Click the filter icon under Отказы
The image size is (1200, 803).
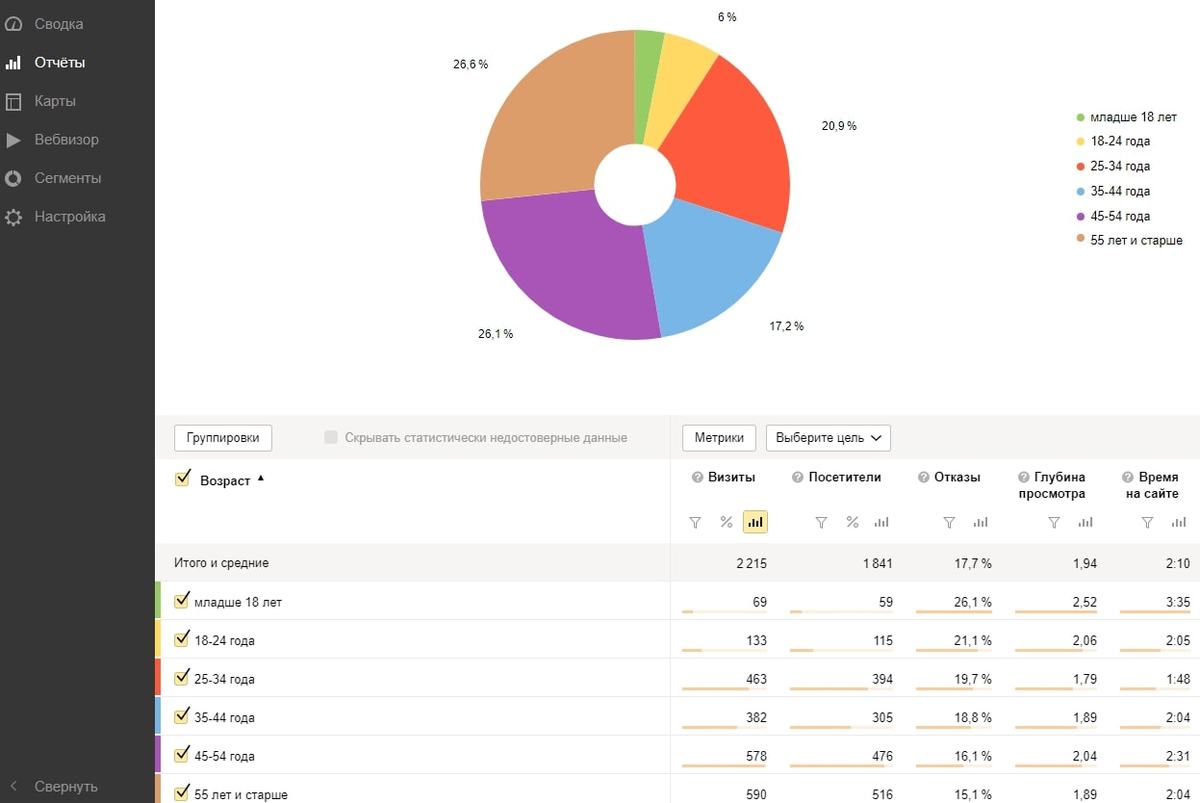click(x=950, y=522)
